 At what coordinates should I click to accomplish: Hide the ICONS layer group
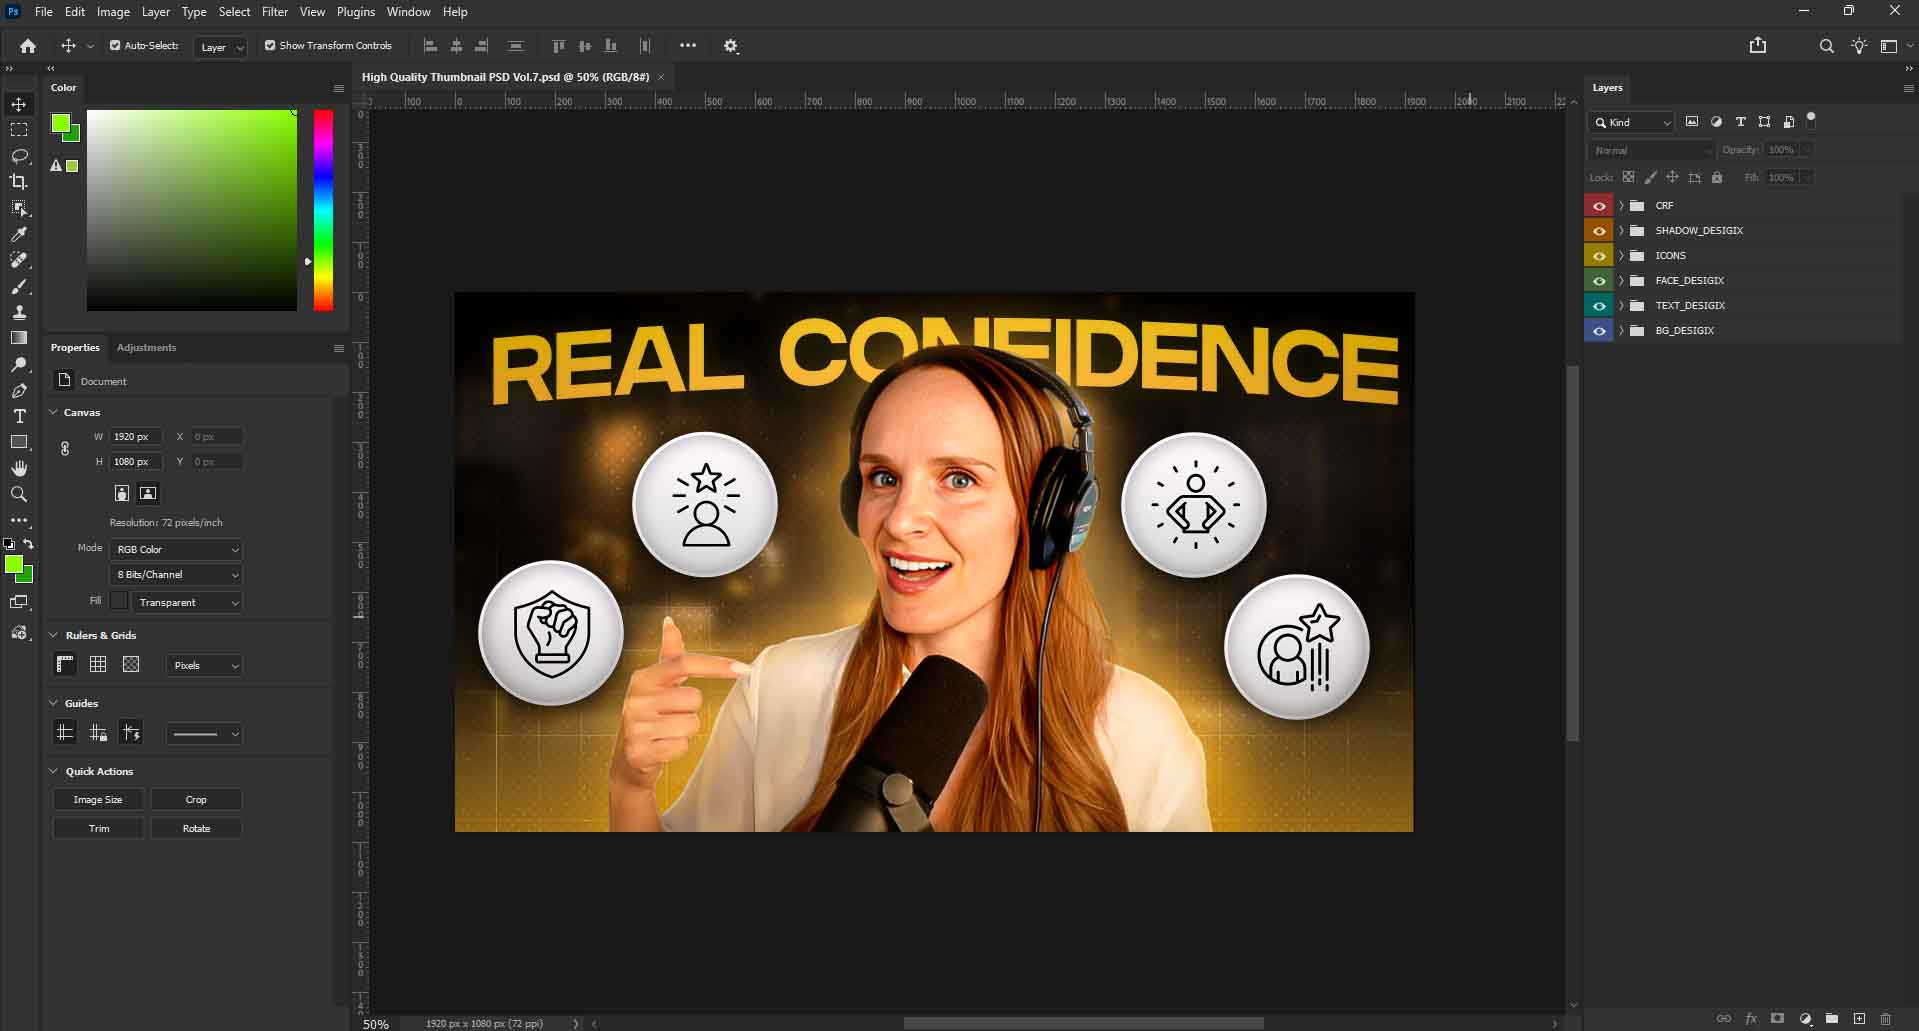pos(1599,256)
